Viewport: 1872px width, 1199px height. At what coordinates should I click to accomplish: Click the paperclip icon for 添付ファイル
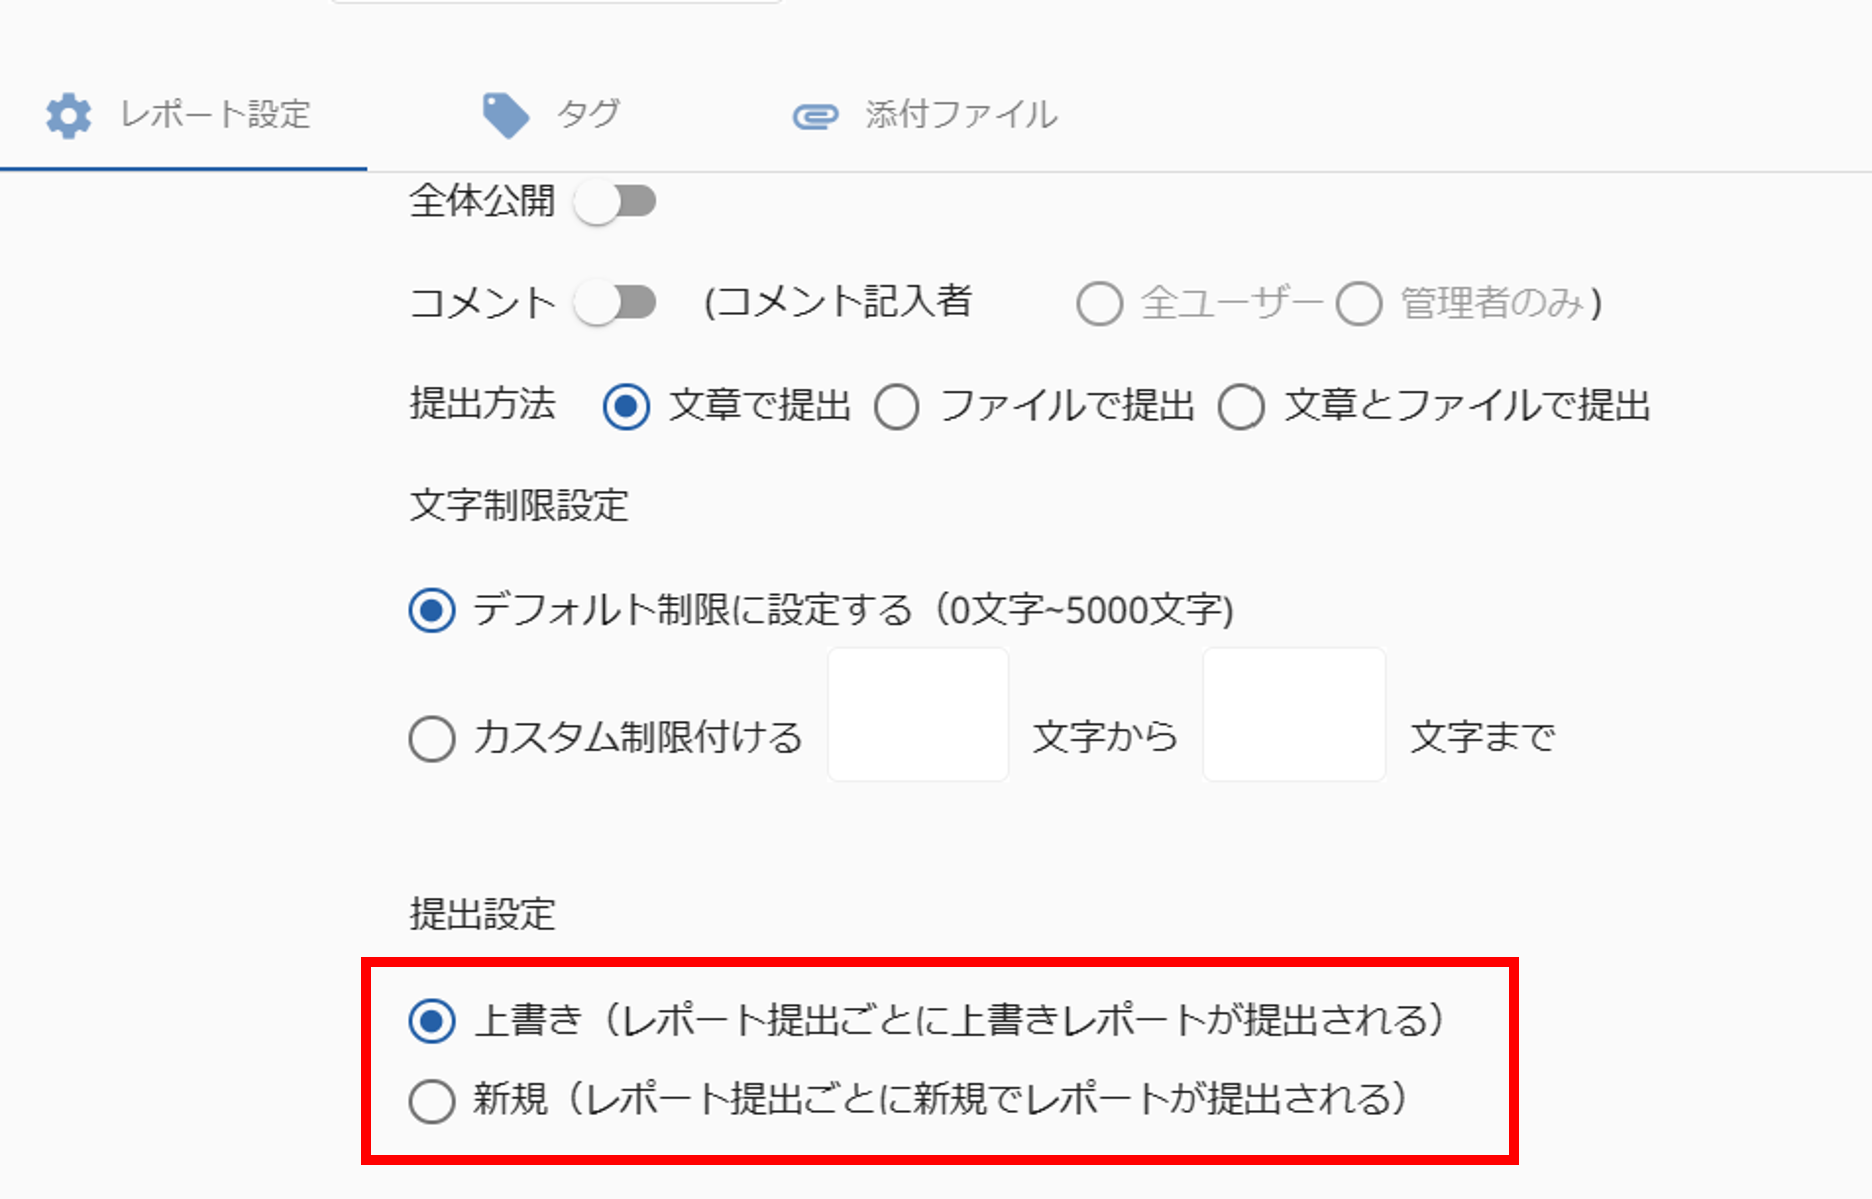(815, 117)
